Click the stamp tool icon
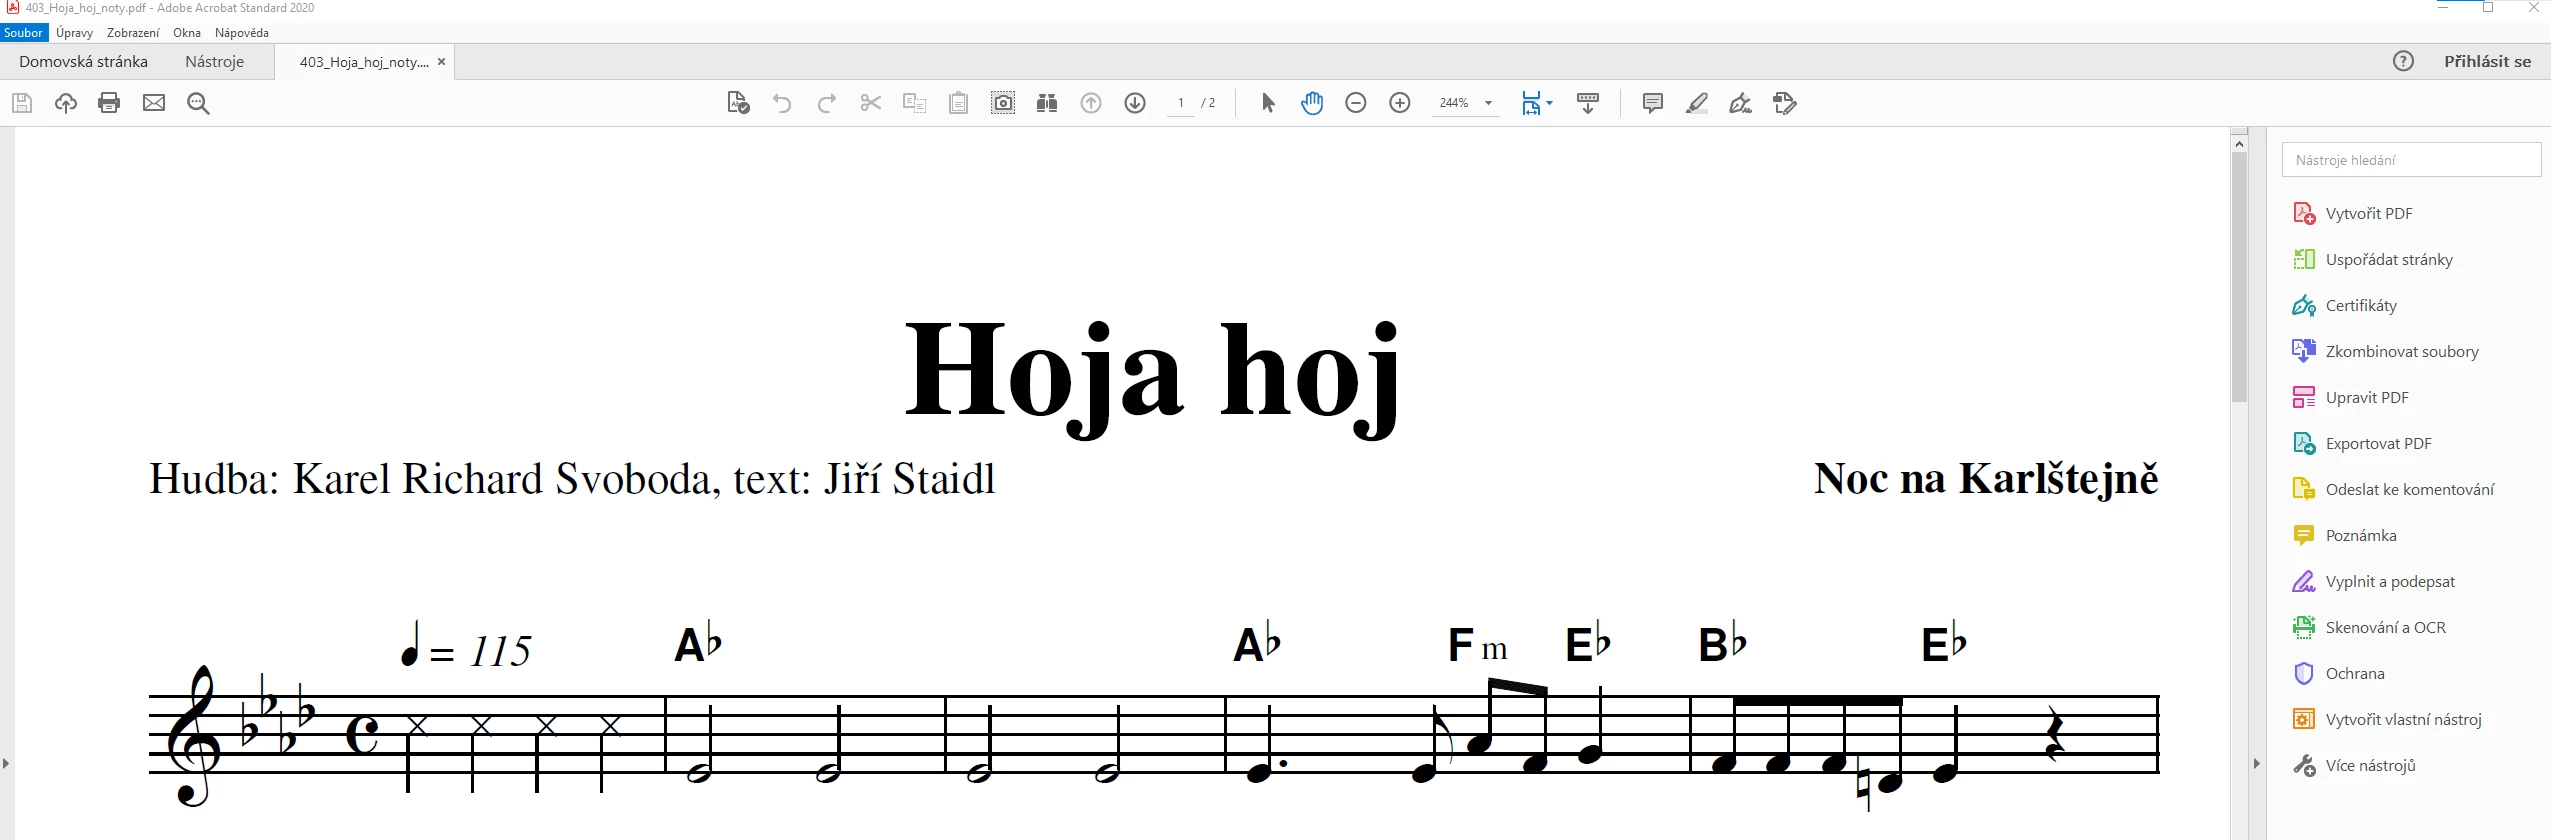This screenshot has width=2551, height=840. pos(1785,103)
